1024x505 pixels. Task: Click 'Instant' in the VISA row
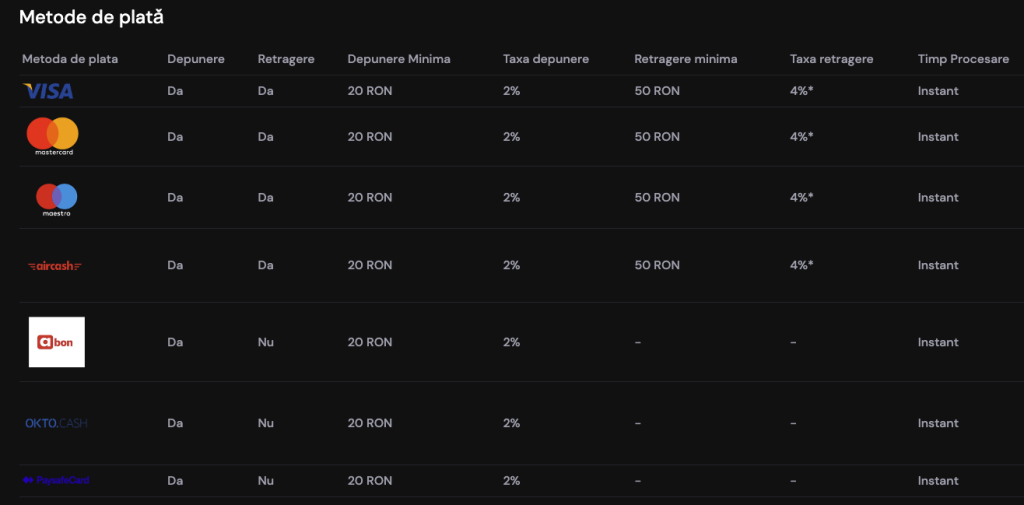coord(938,91)
